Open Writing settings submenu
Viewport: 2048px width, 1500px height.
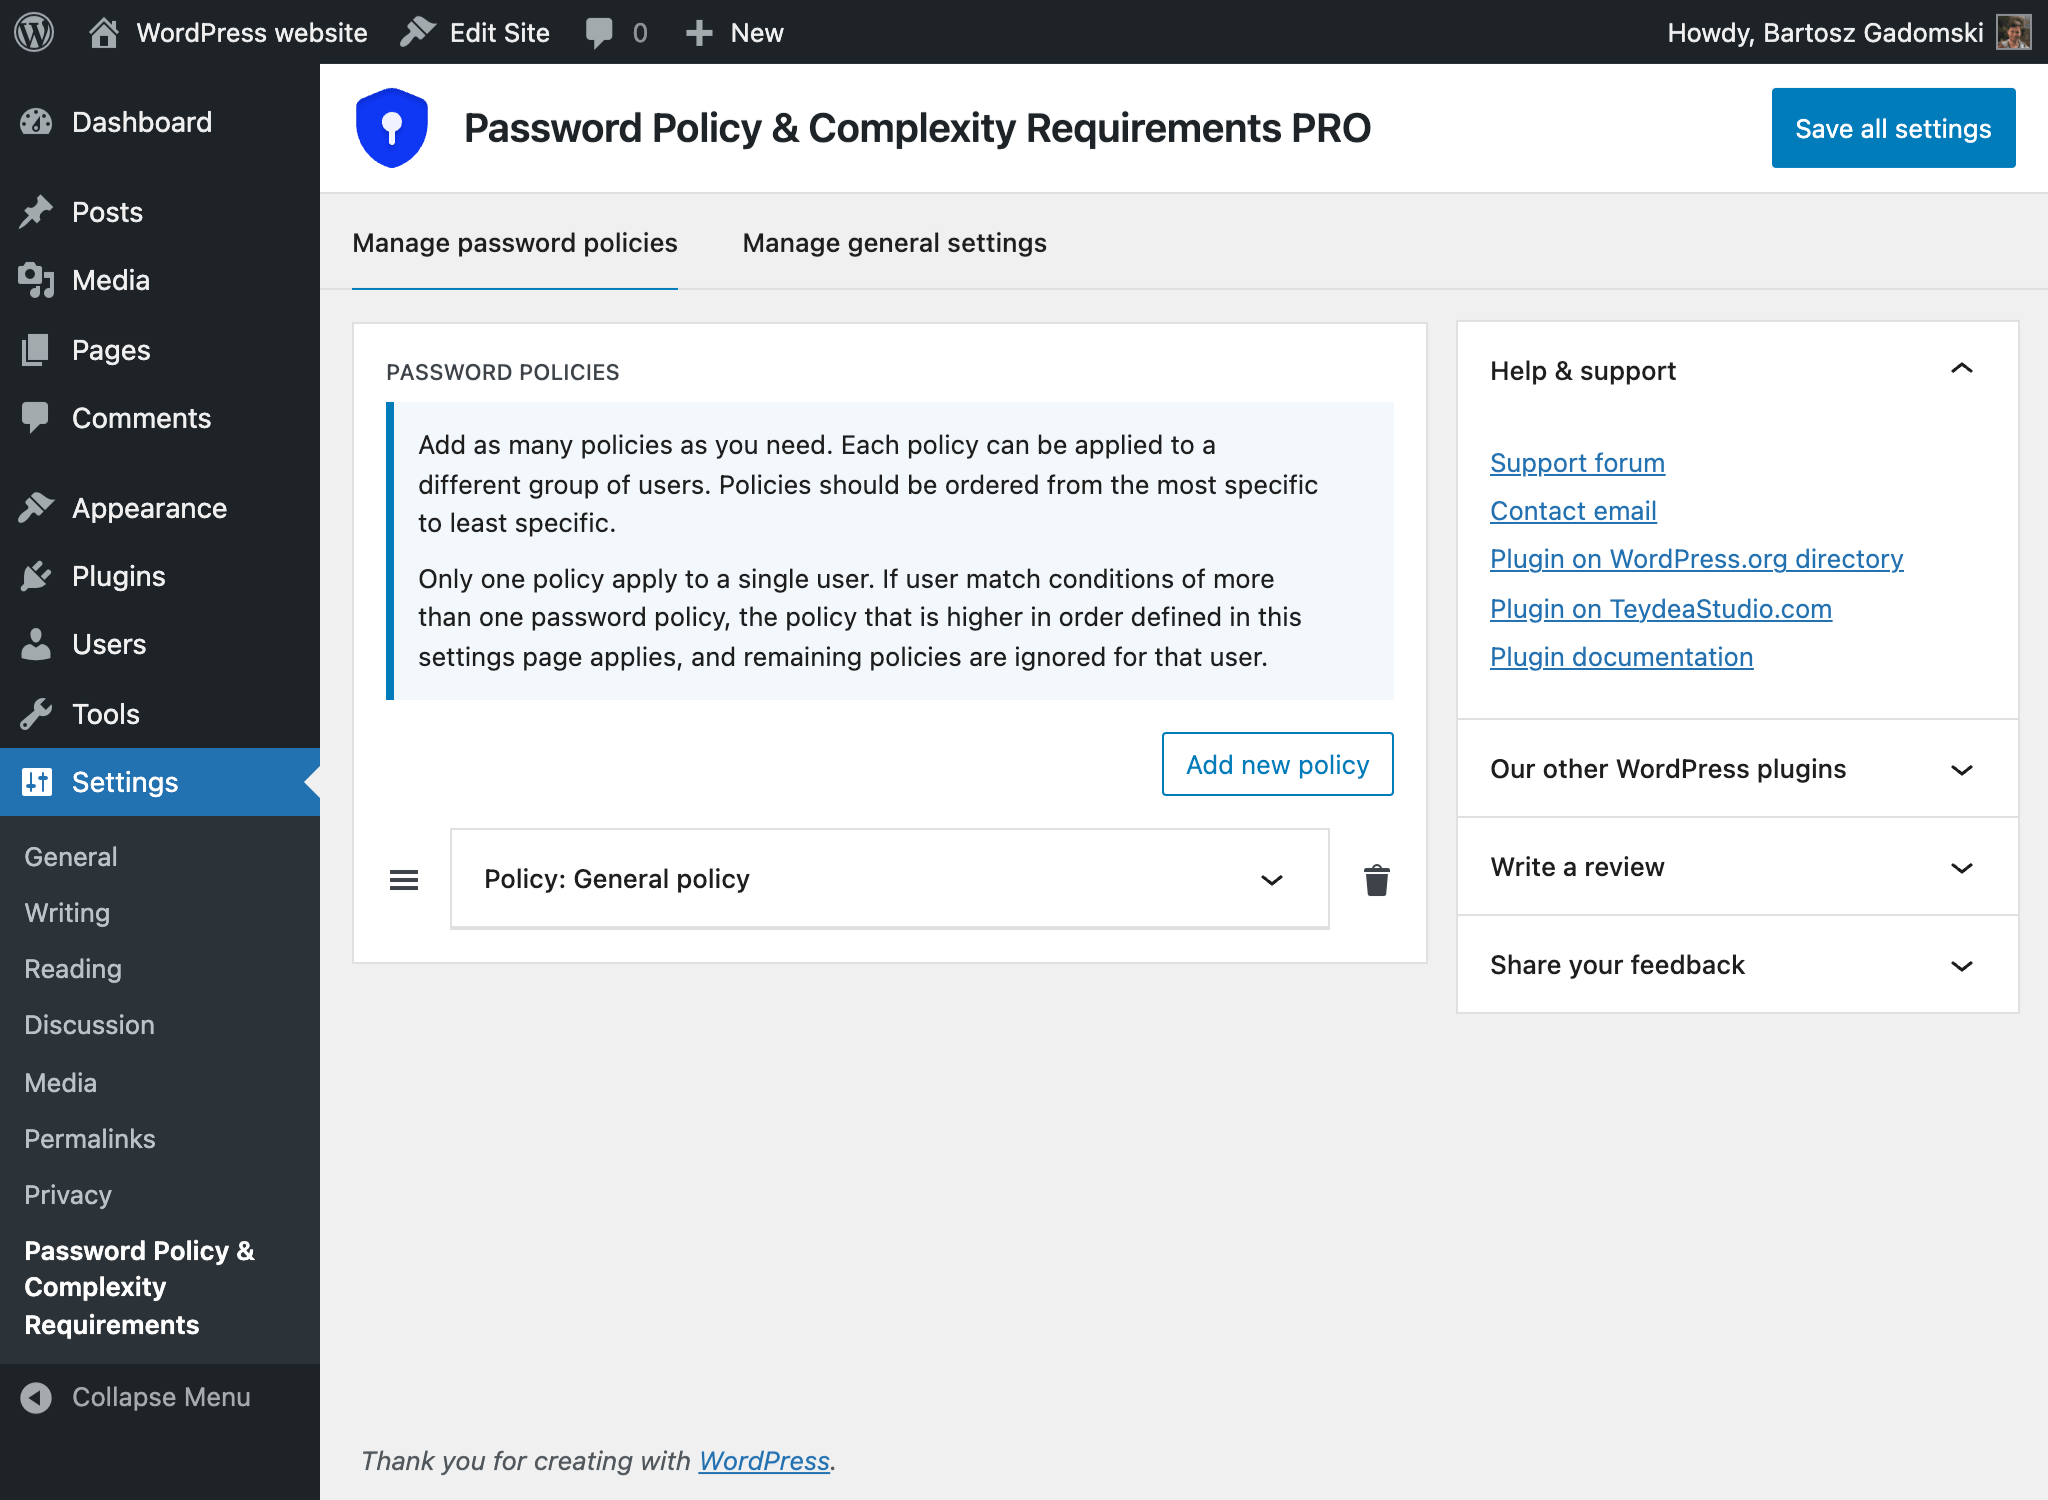pos(67,913)
